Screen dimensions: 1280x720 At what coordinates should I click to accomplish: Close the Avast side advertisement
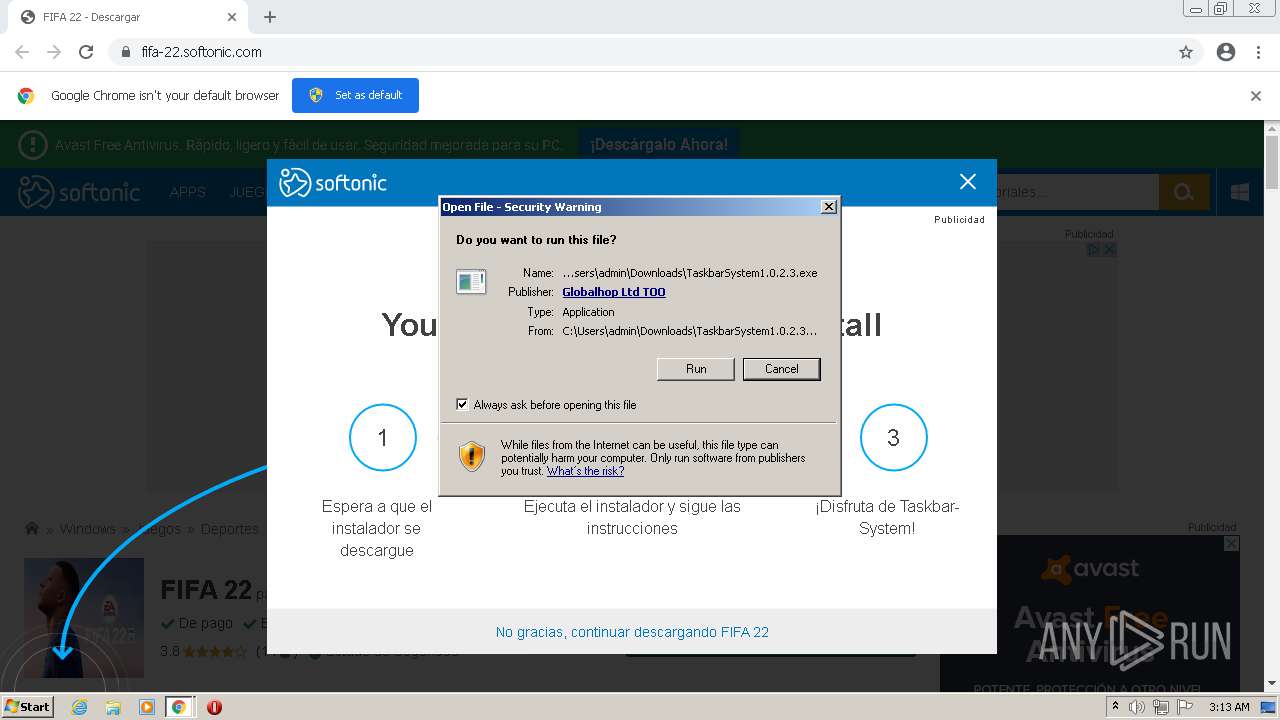click(1232, 543)
